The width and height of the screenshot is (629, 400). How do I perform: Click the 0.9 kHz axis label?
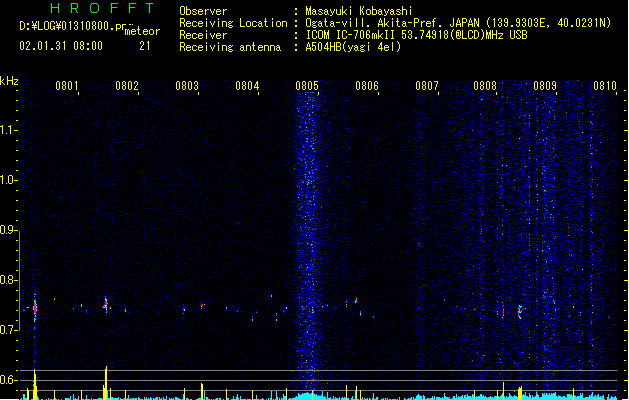(8, 230)
